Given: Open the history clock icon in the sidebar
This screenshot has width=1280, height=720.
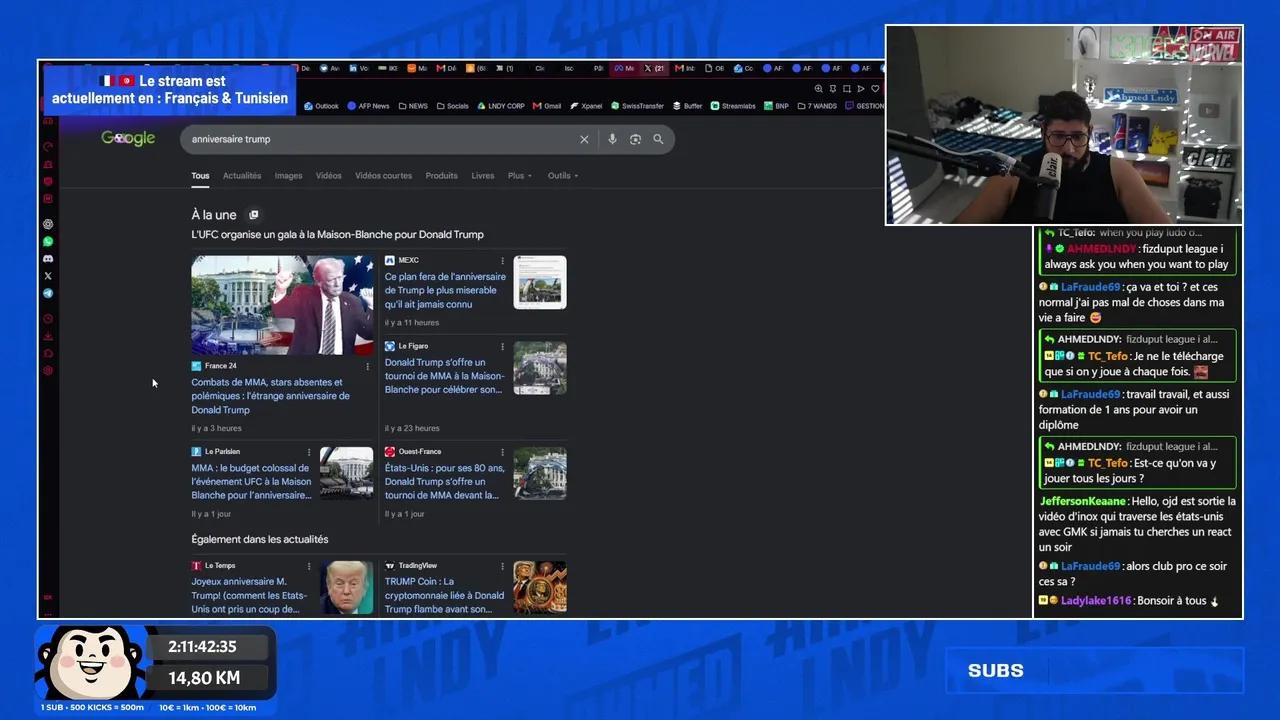Looking at the screenshot, I should coord(48,319).
